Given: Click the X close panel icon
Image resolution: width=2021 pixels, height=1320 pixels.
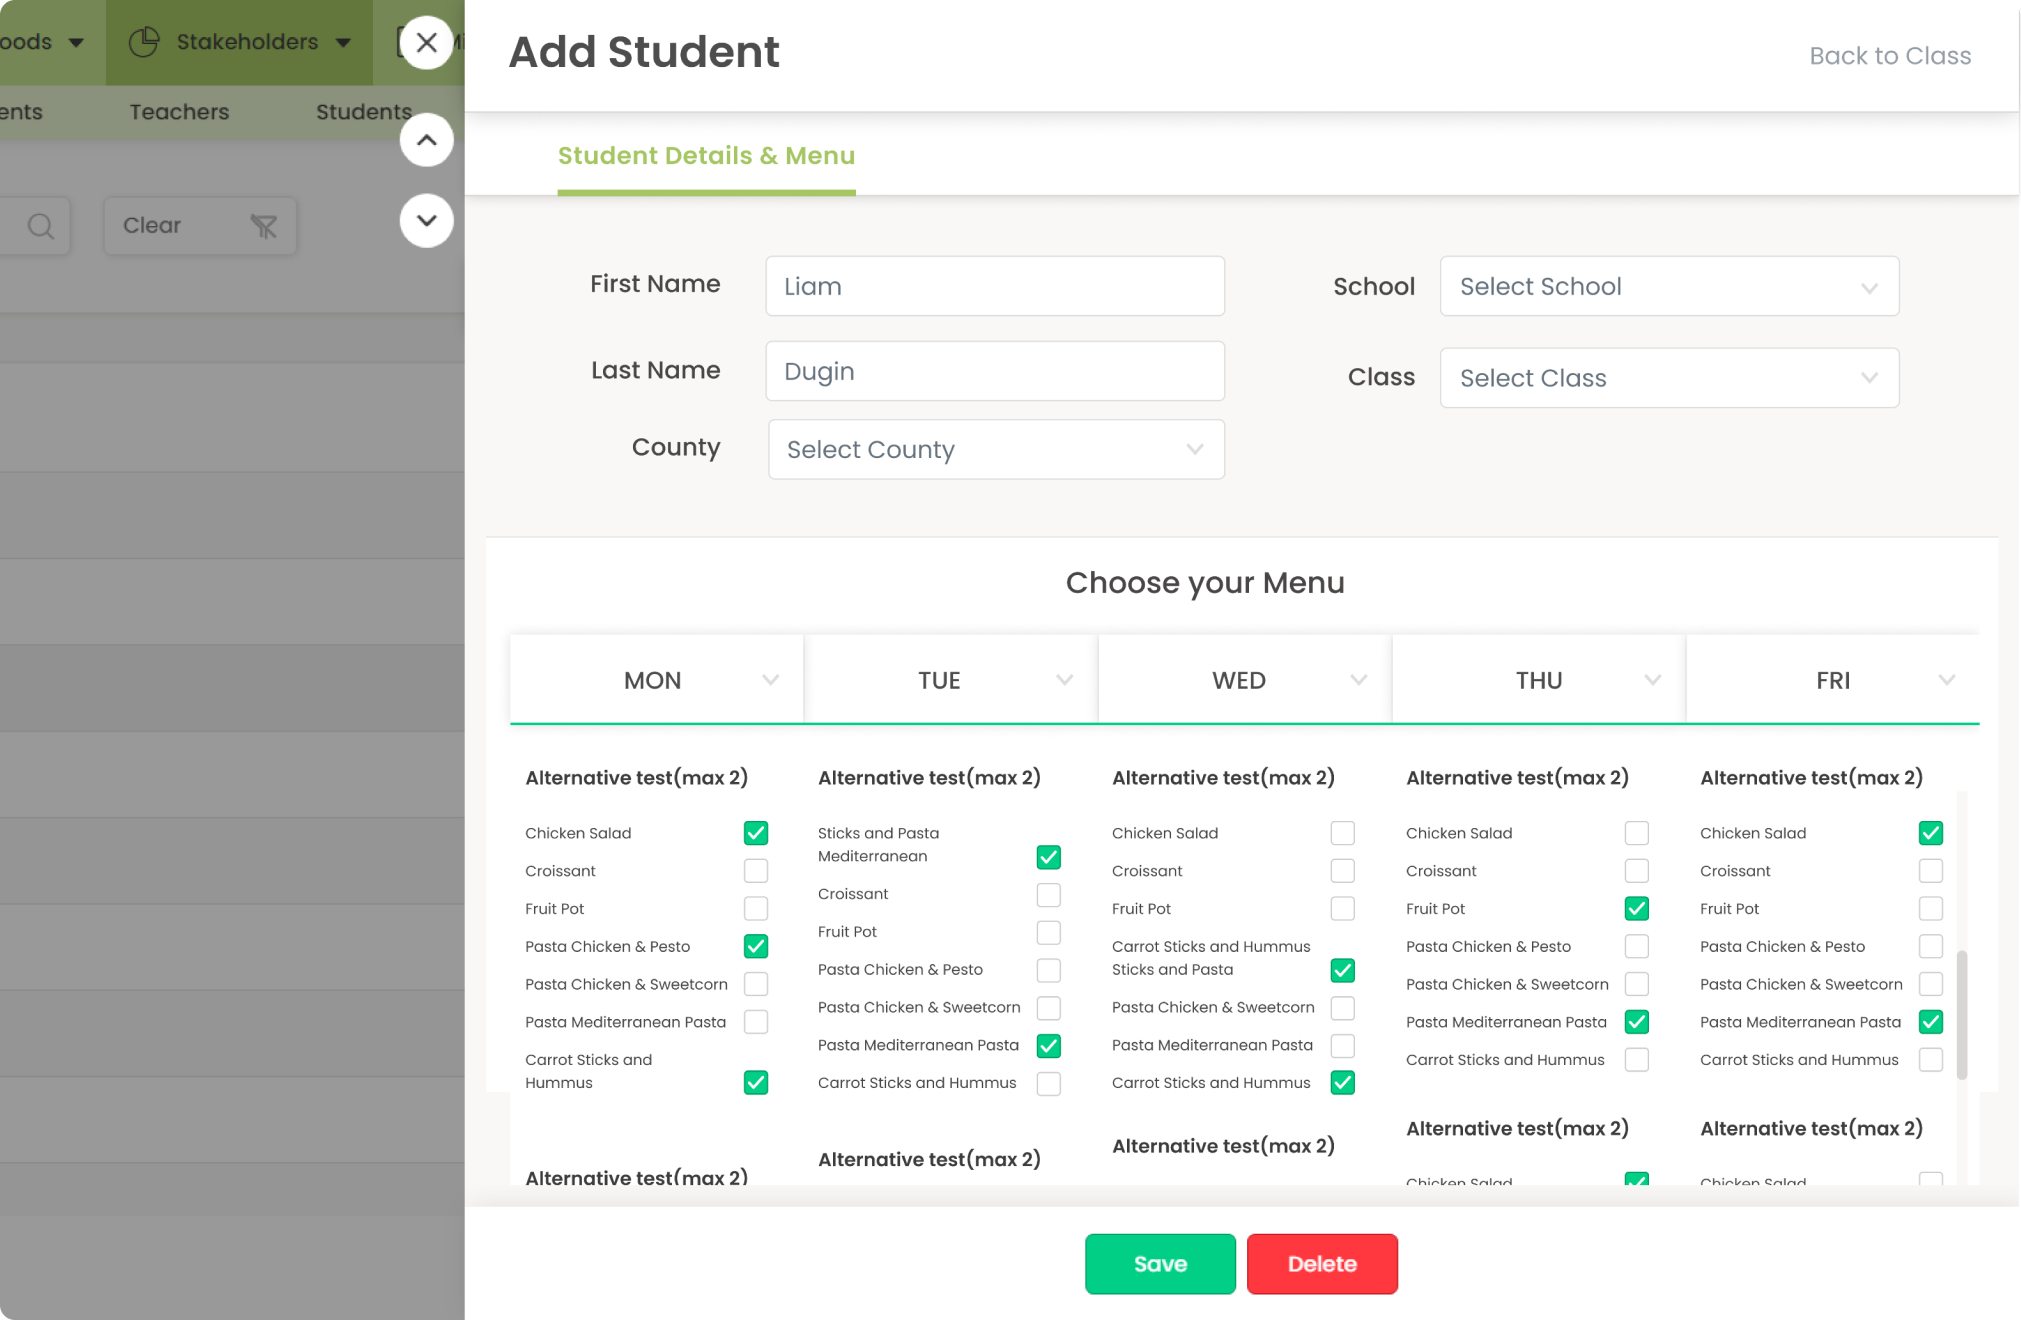Looking at the screenshot, I should pyautogui.click(x=427, y=43).
